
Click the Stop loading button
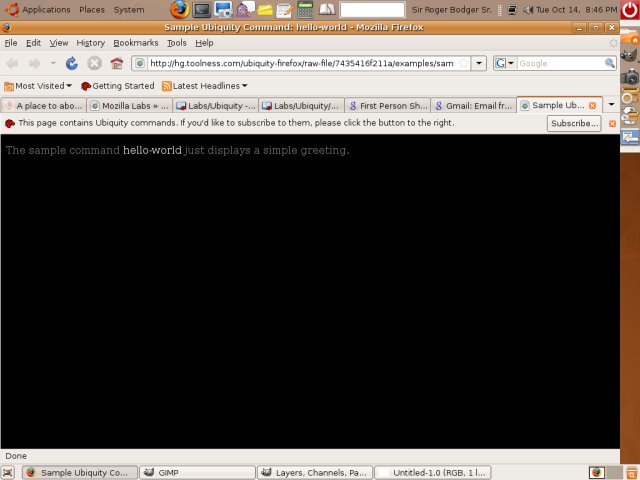coord(94,63)
